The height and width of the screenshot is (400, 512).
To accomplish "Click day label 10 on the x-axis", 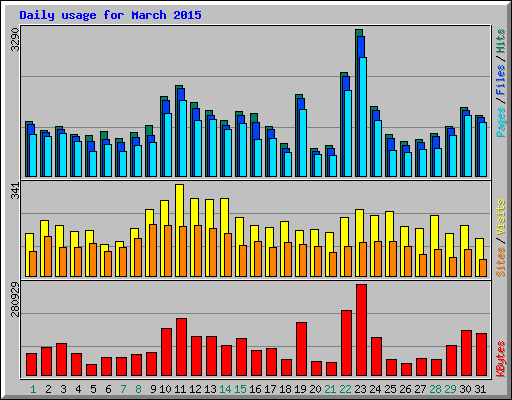I will point(165,389).
